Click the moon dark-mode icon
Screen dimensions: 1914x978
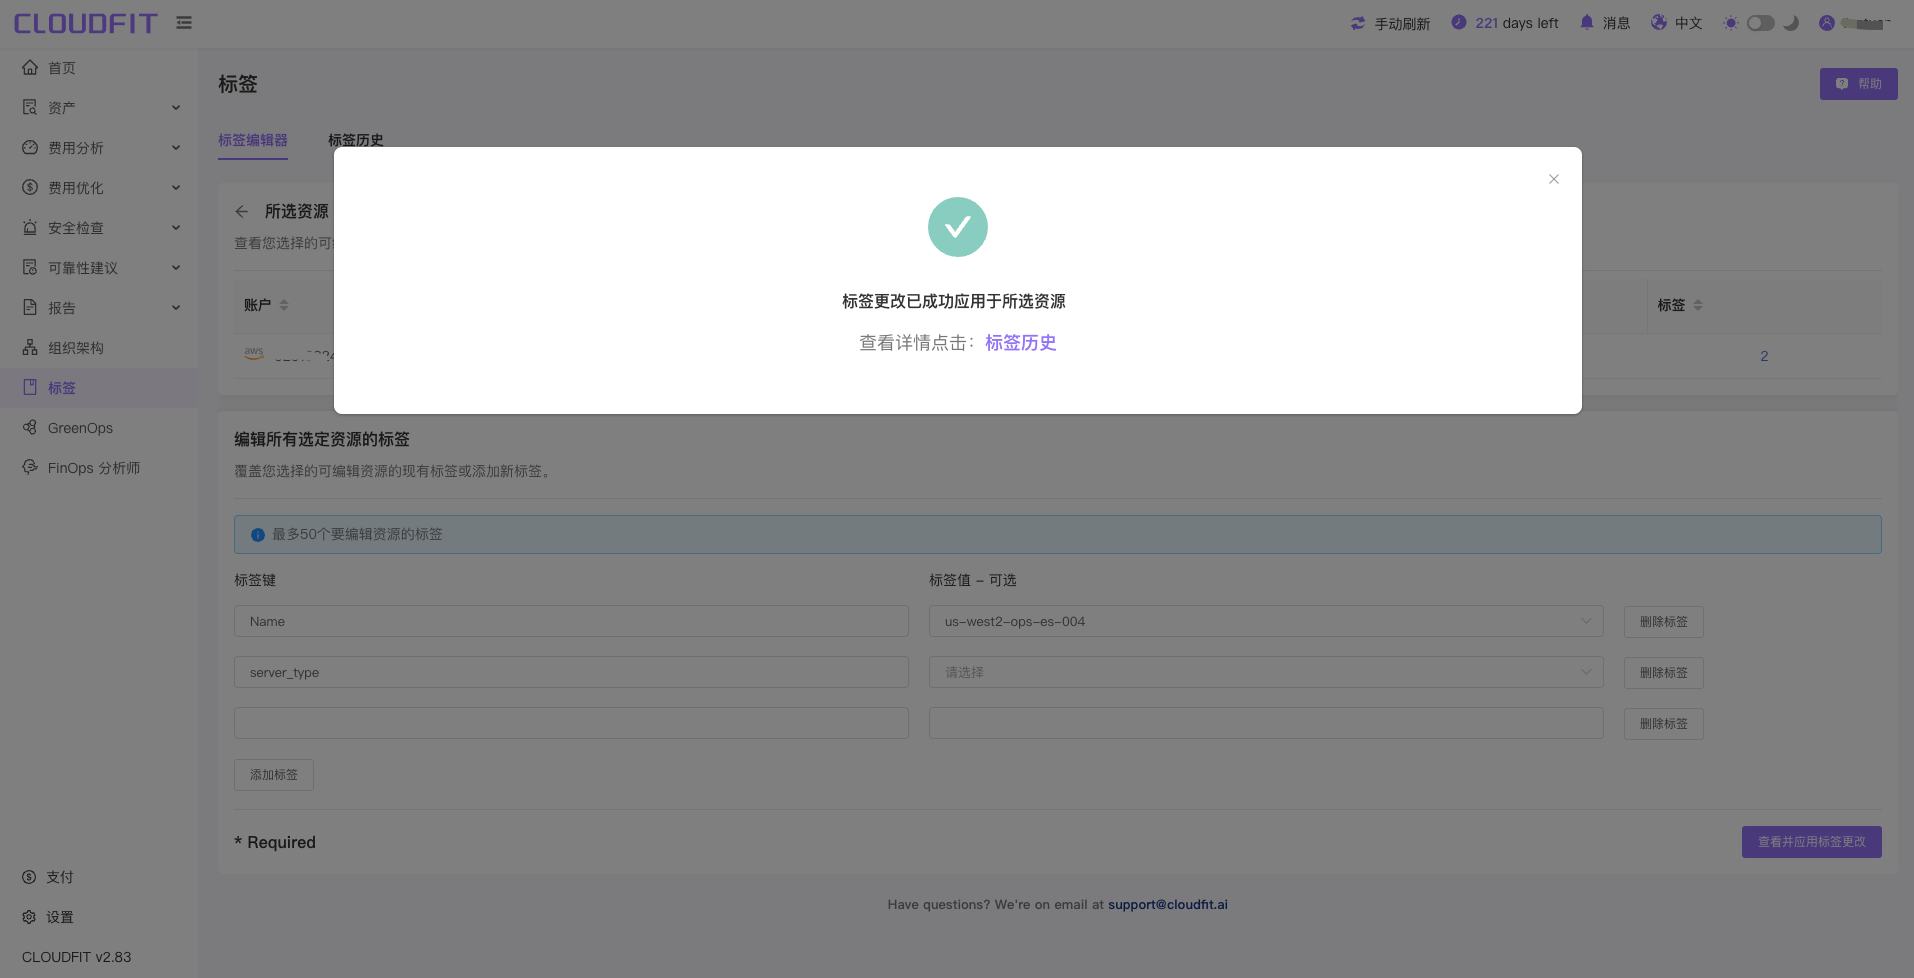[x=1791, y=23]
